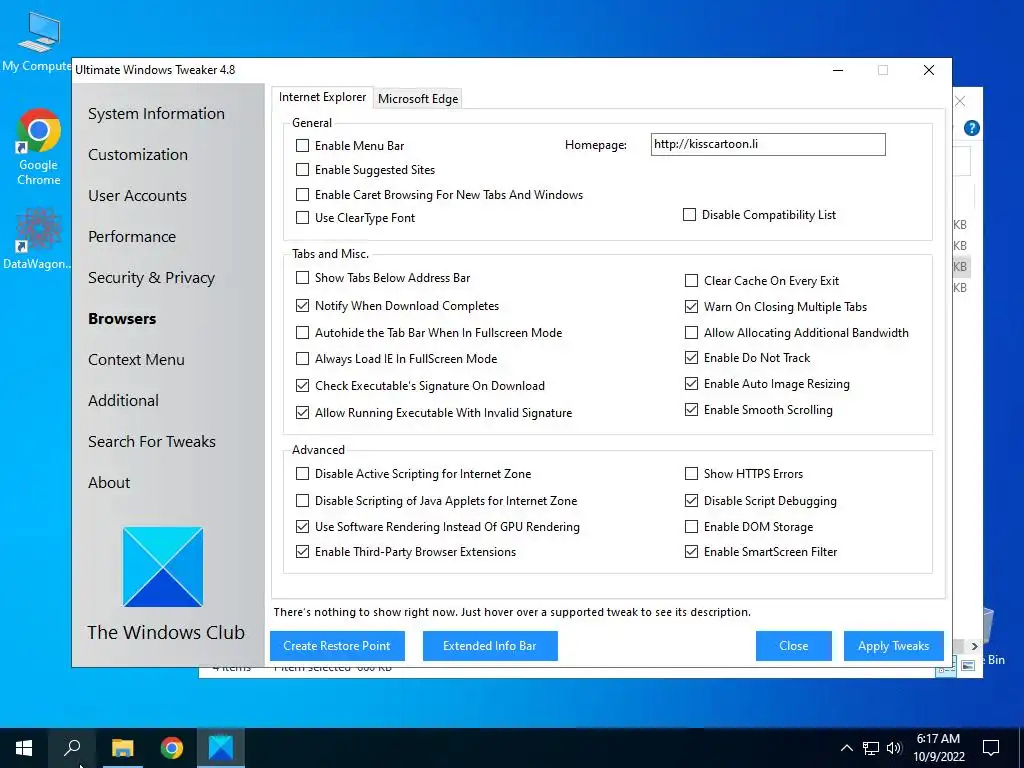Screen dimensions: 1024x768
Task: Open network status tray icon
Action: tap(871, 748)
